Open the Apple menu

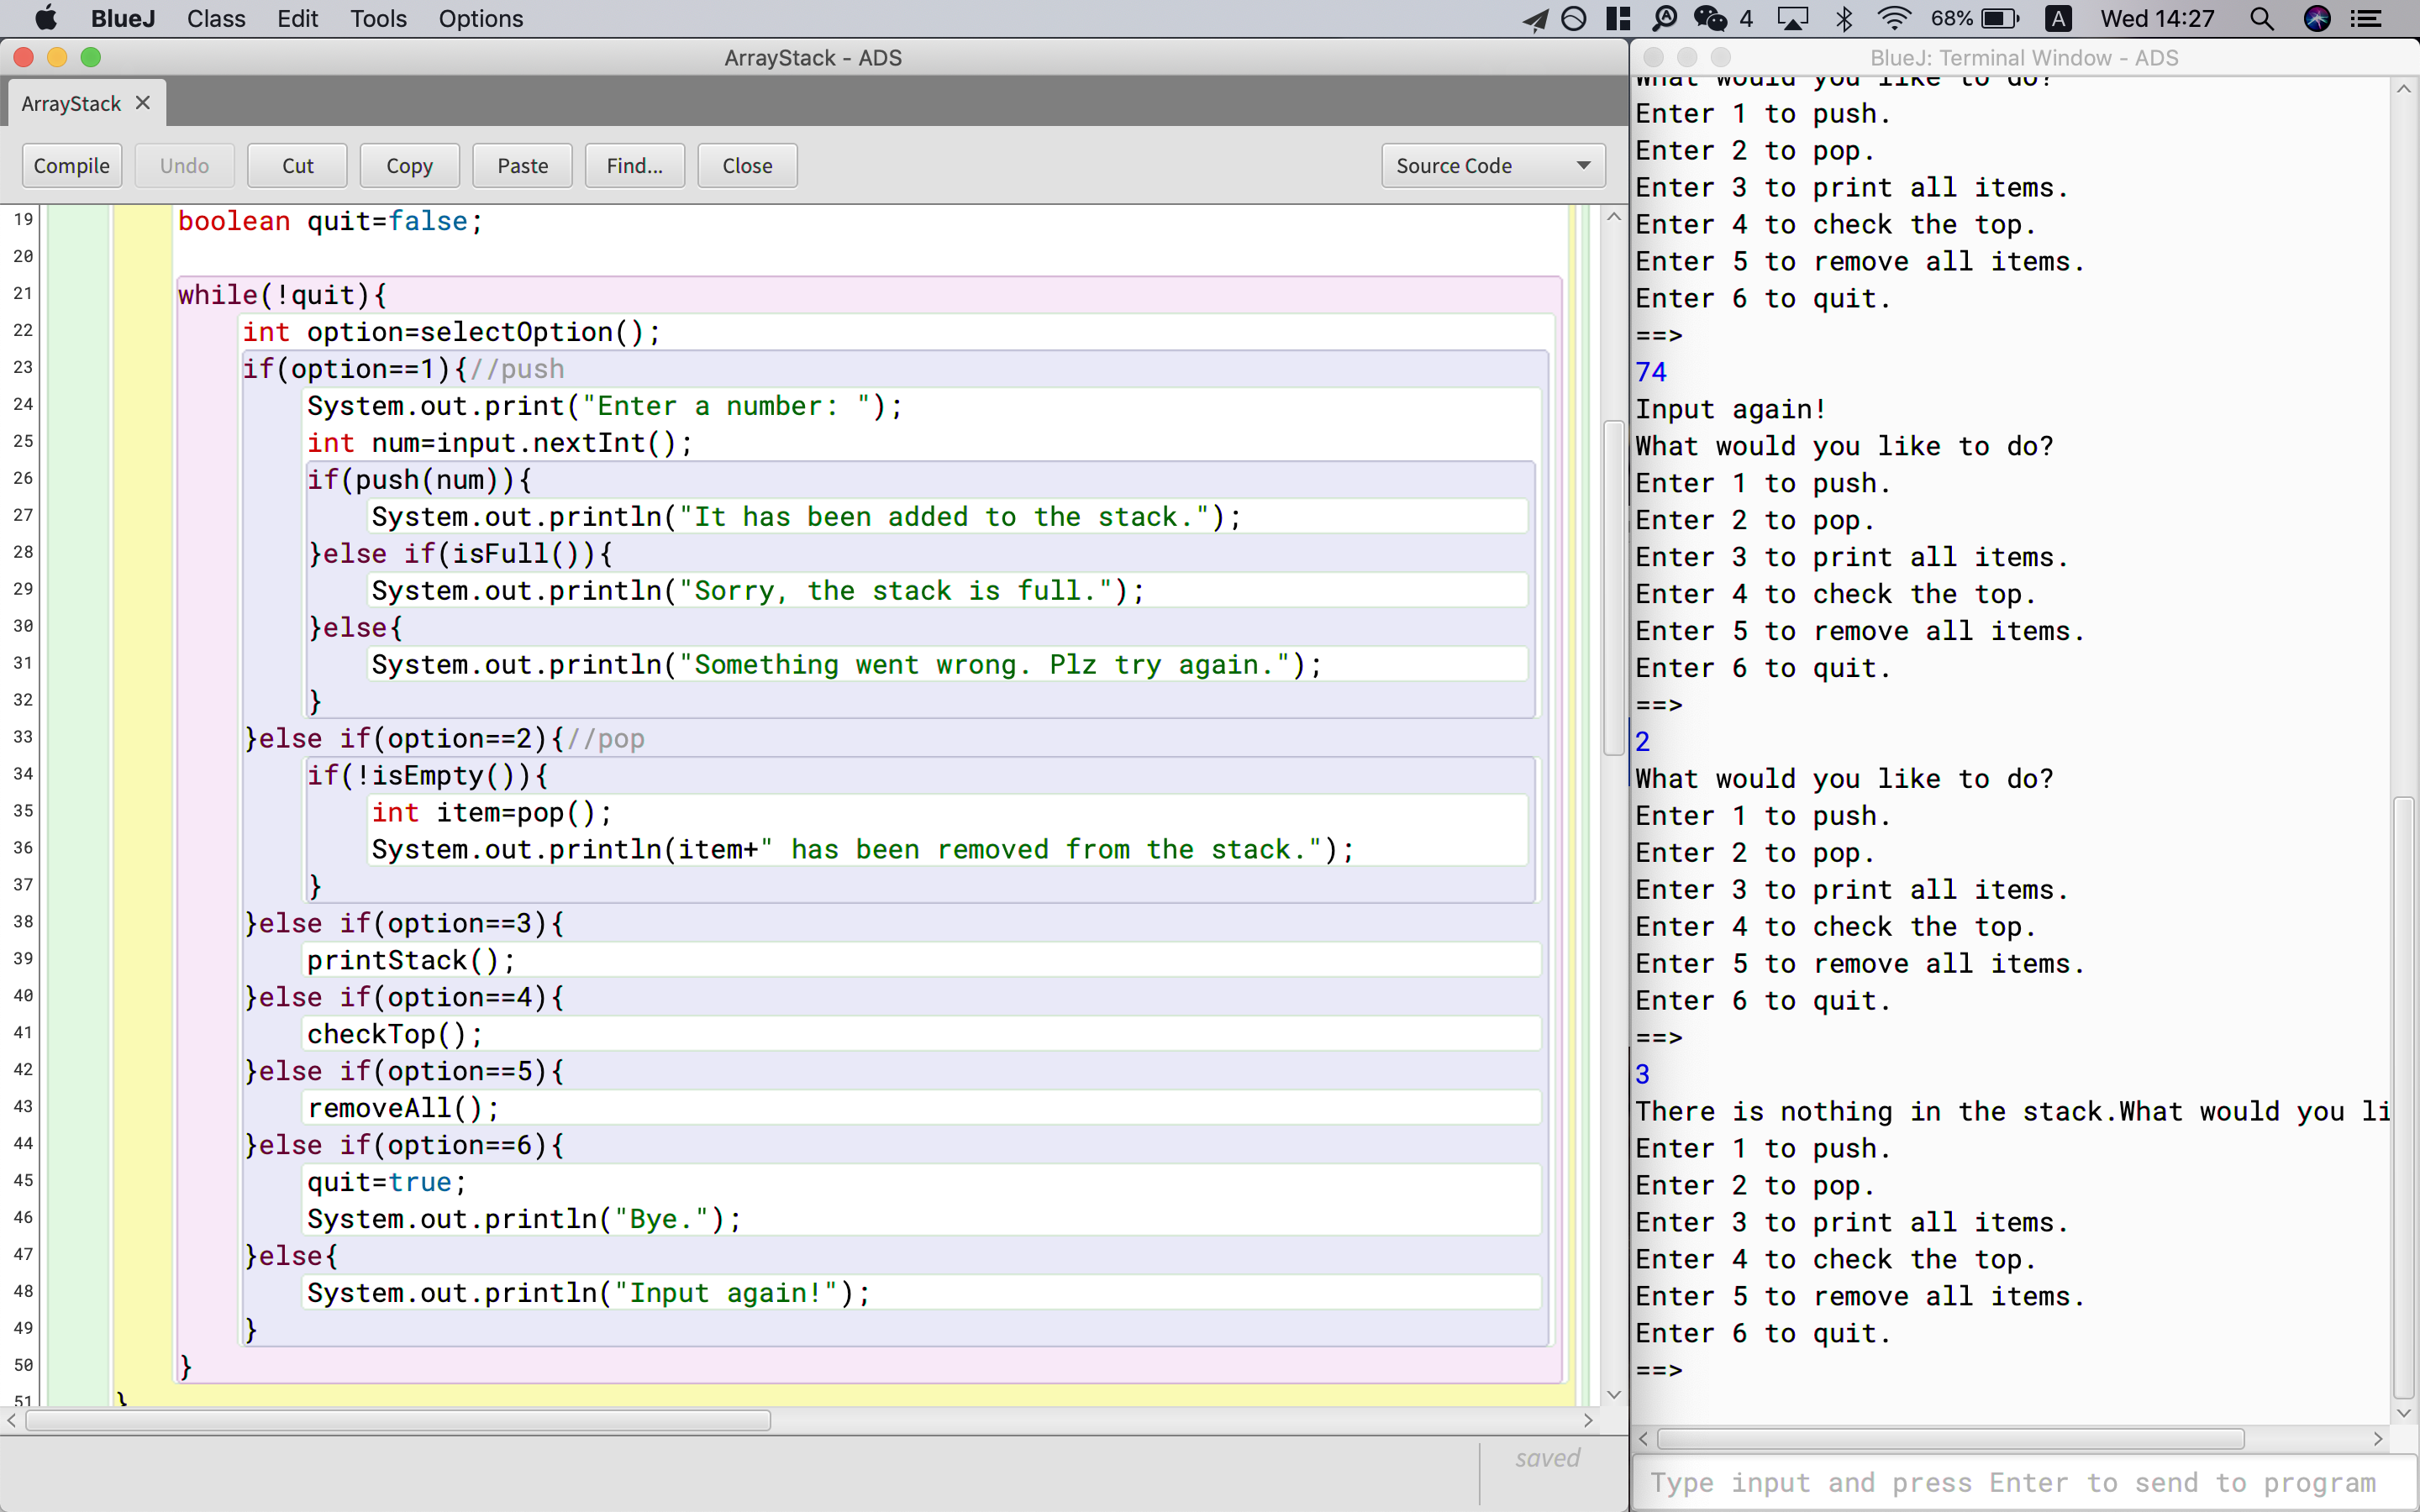[x=45, y=19]
